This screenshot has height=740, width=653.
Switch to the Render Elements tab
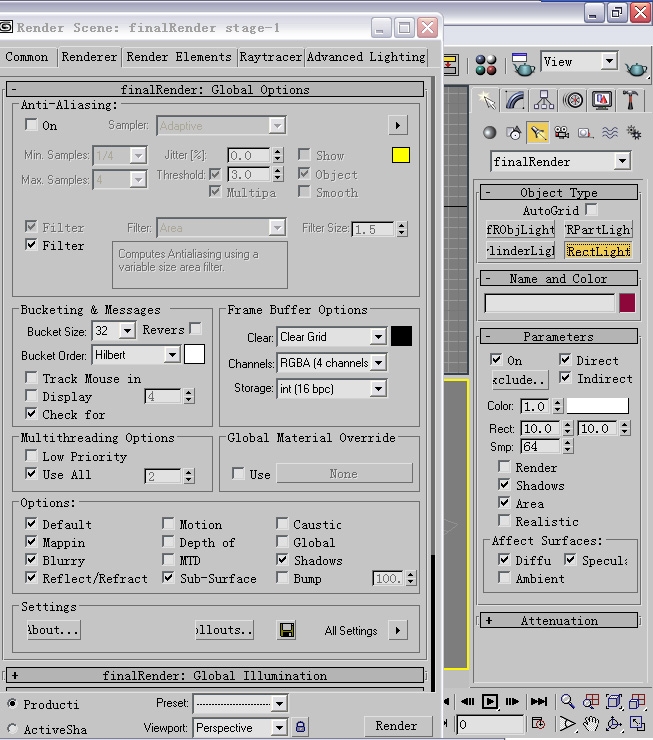pyautogui.click(x=179, y=57)
